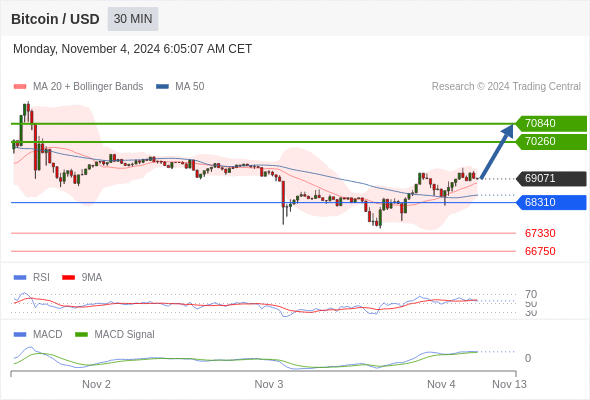The height and width of the screenshot is (400, 590).
Task: Click the 9MA red legend icon
Action: click(68, 278)
